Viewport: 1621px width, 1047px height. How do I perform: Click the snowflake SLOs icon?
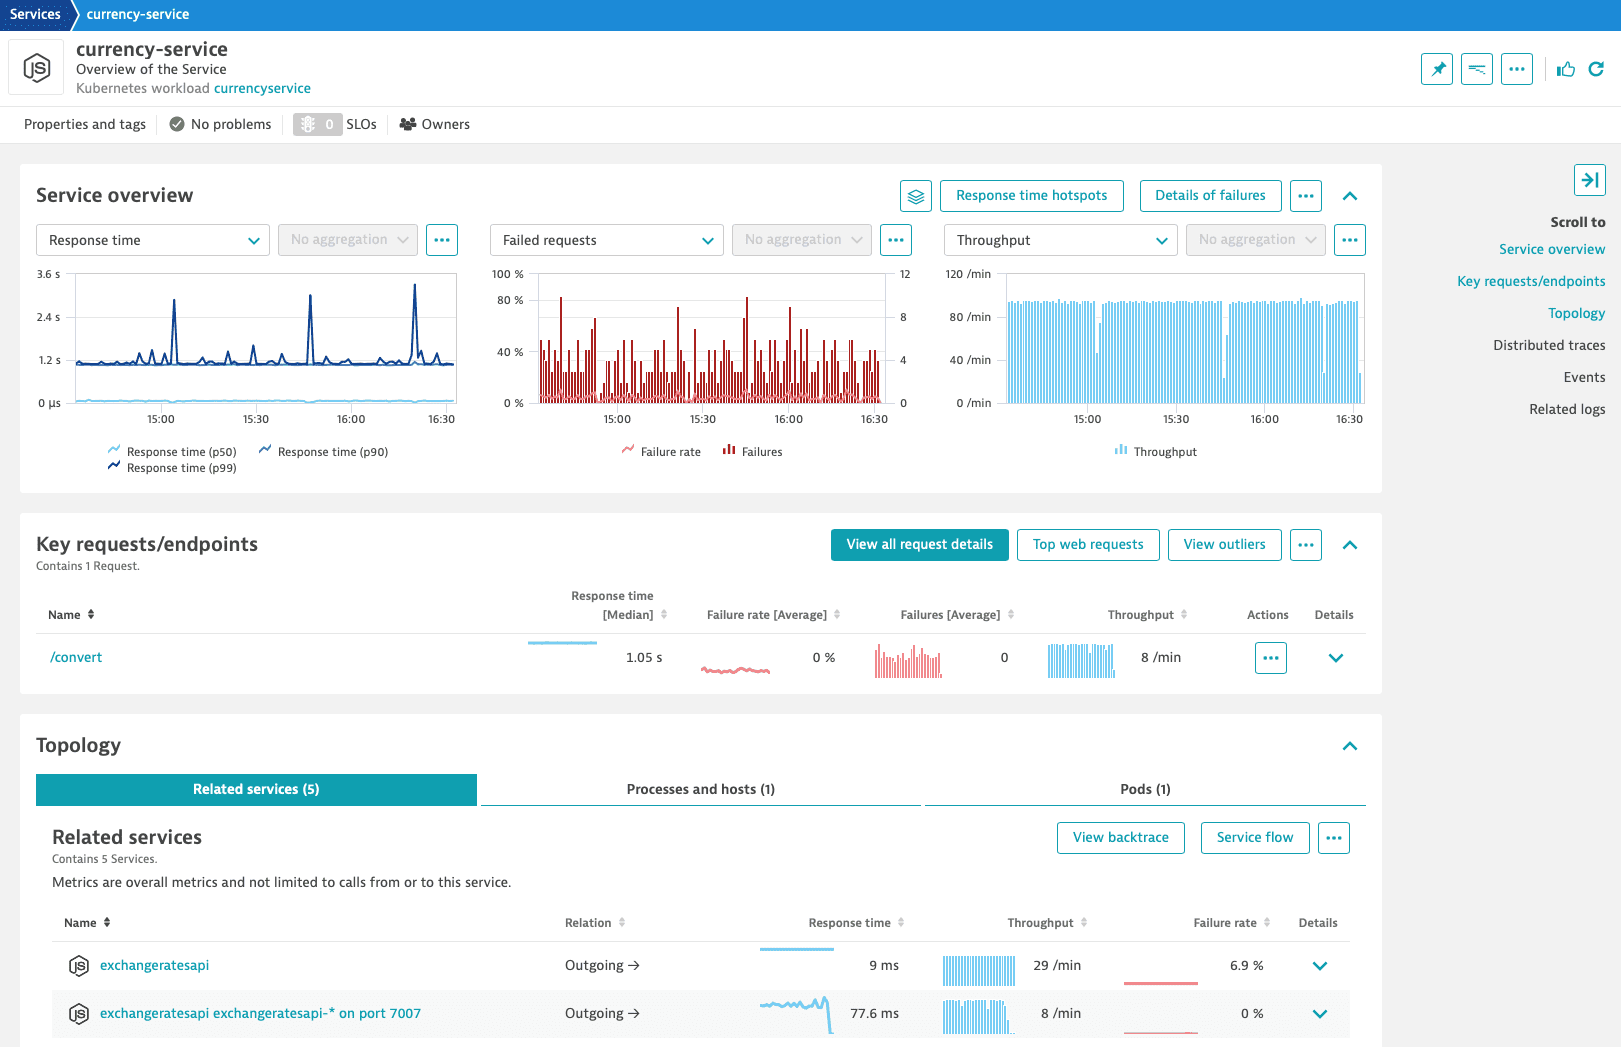[309, 124]
